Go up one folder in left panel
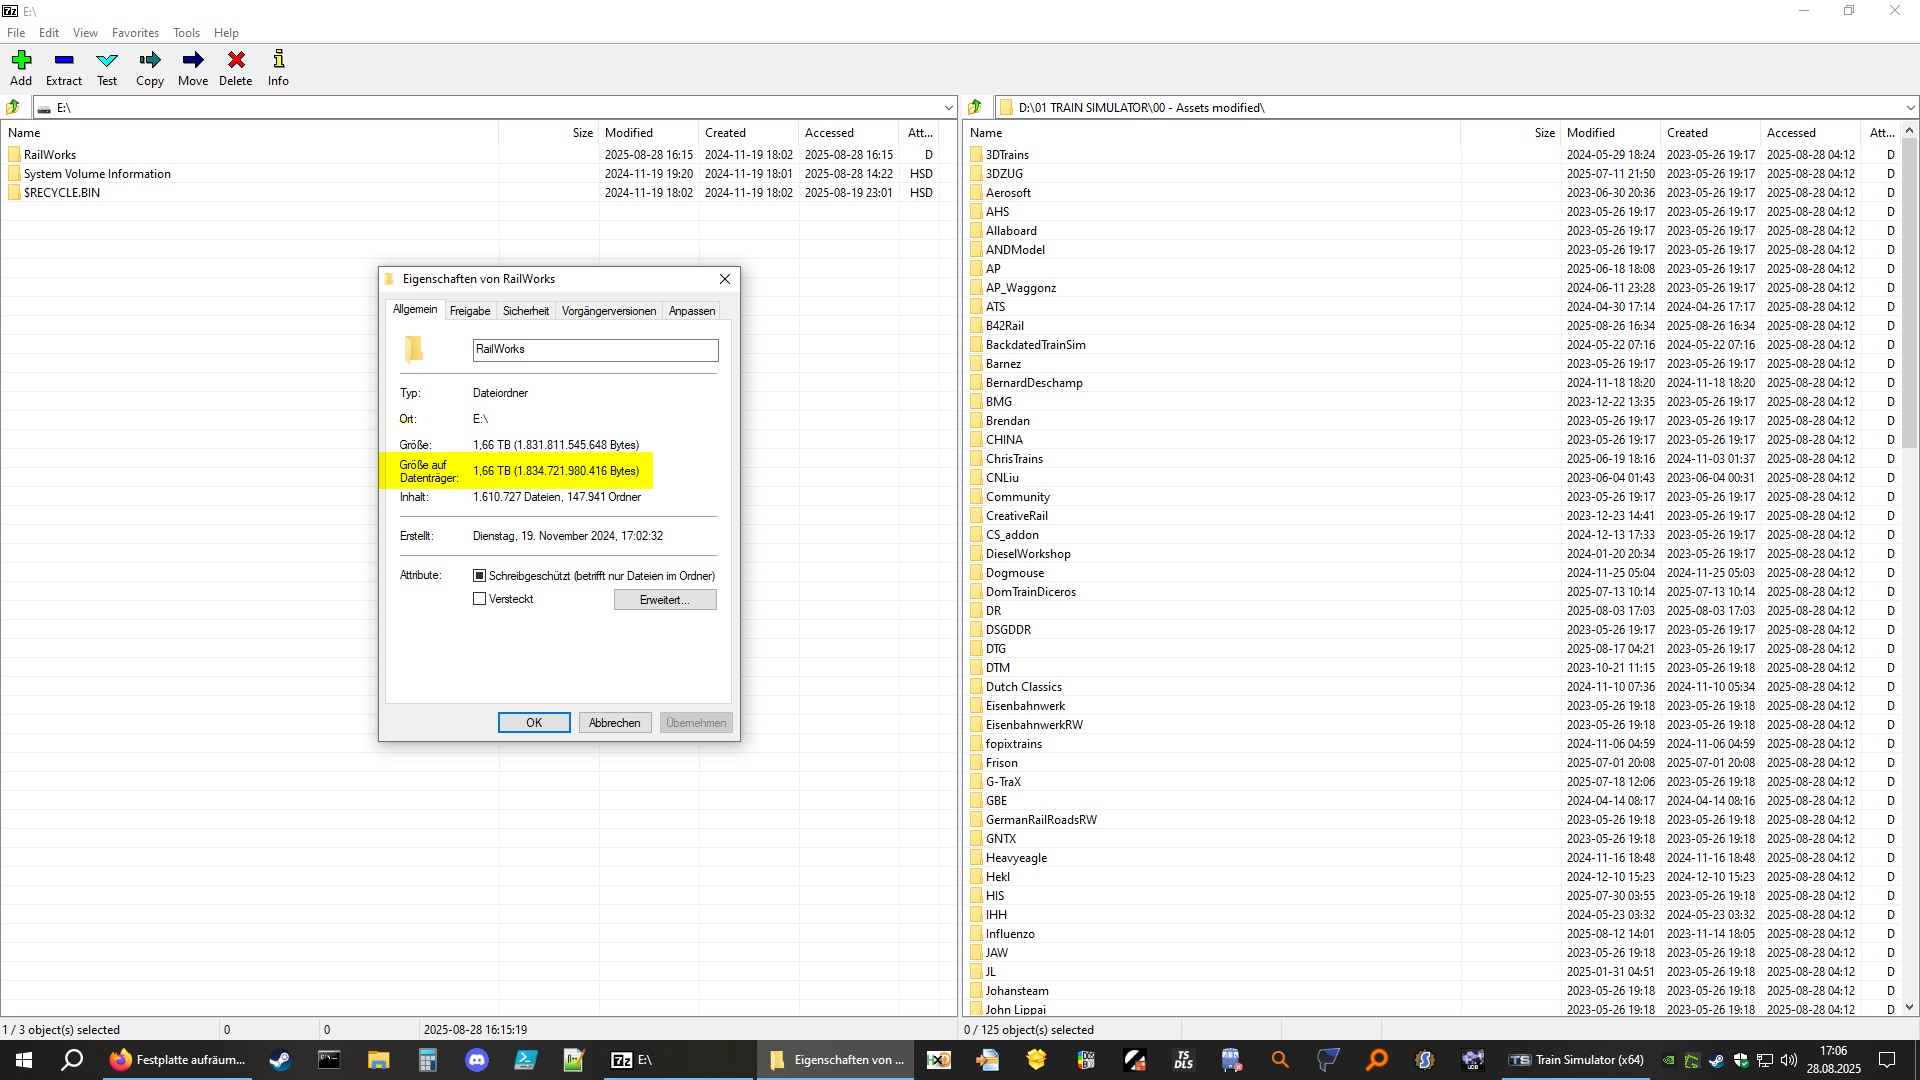Screen dimensions: 1920x1080 (14, 107)
